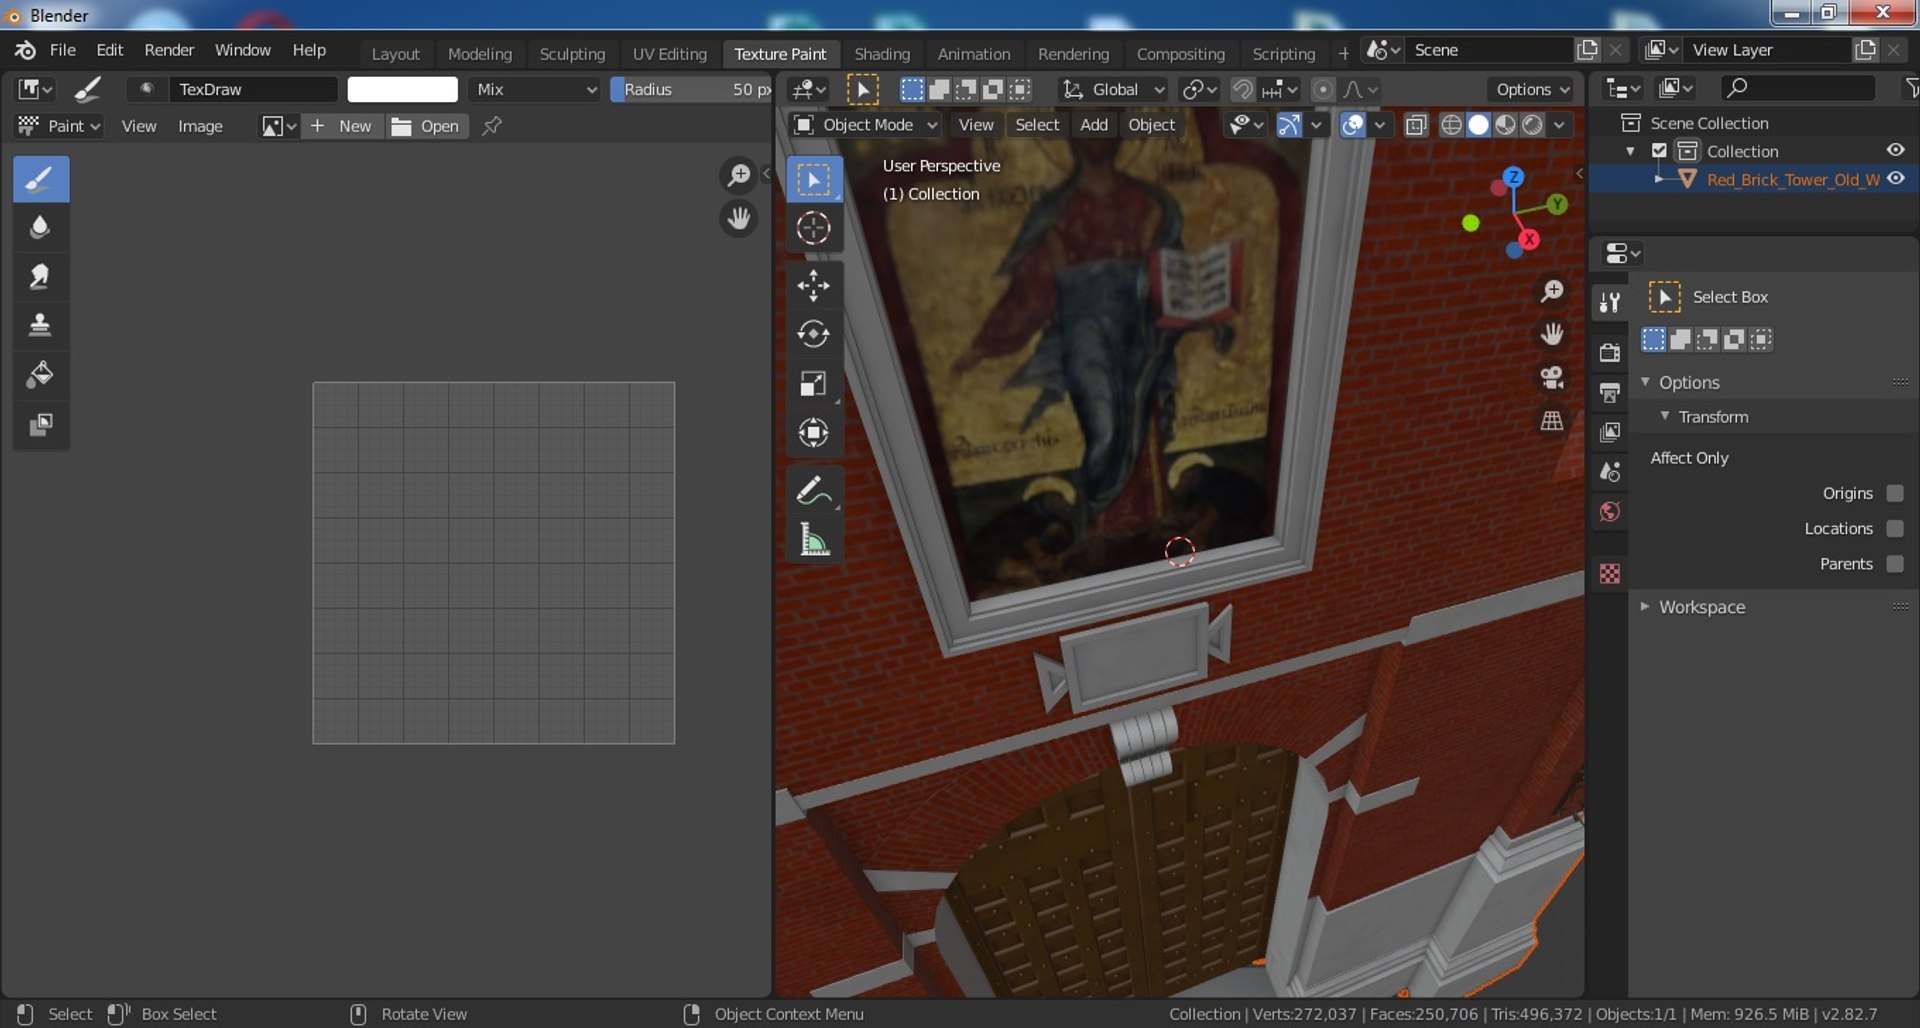This screenshot has height=1028, width=1920.
Task: Activate the Transform tool
Action: (813, 432)
